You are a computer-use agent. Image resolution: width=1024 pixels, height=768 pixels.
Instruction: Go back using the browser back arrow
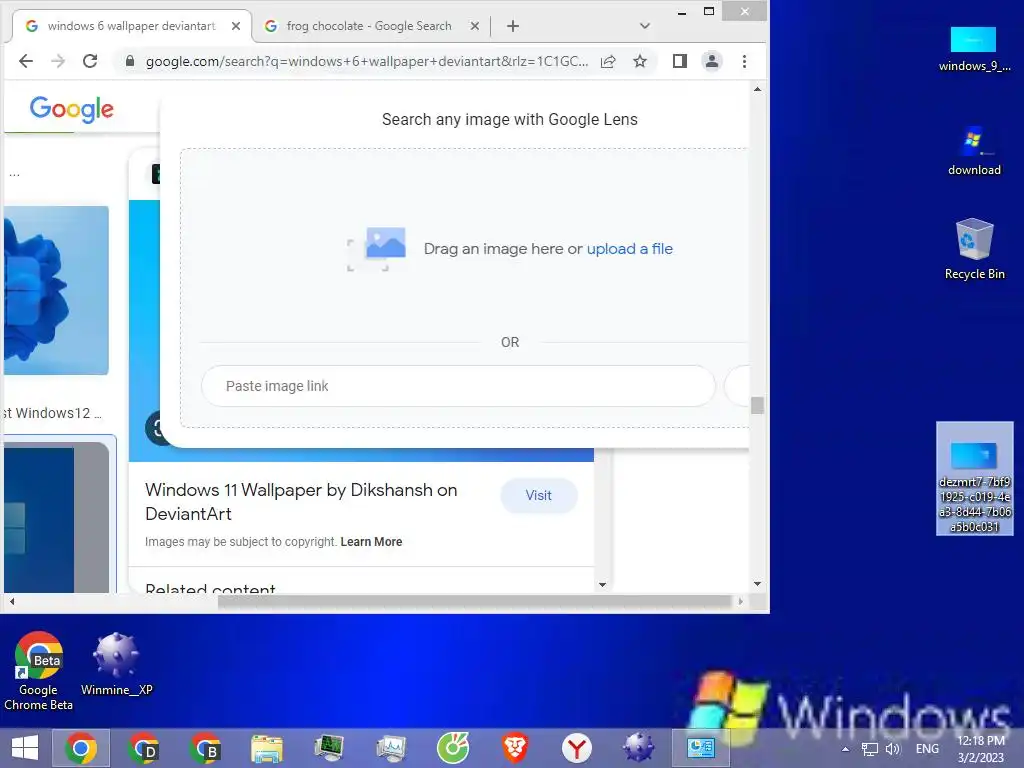25,61
